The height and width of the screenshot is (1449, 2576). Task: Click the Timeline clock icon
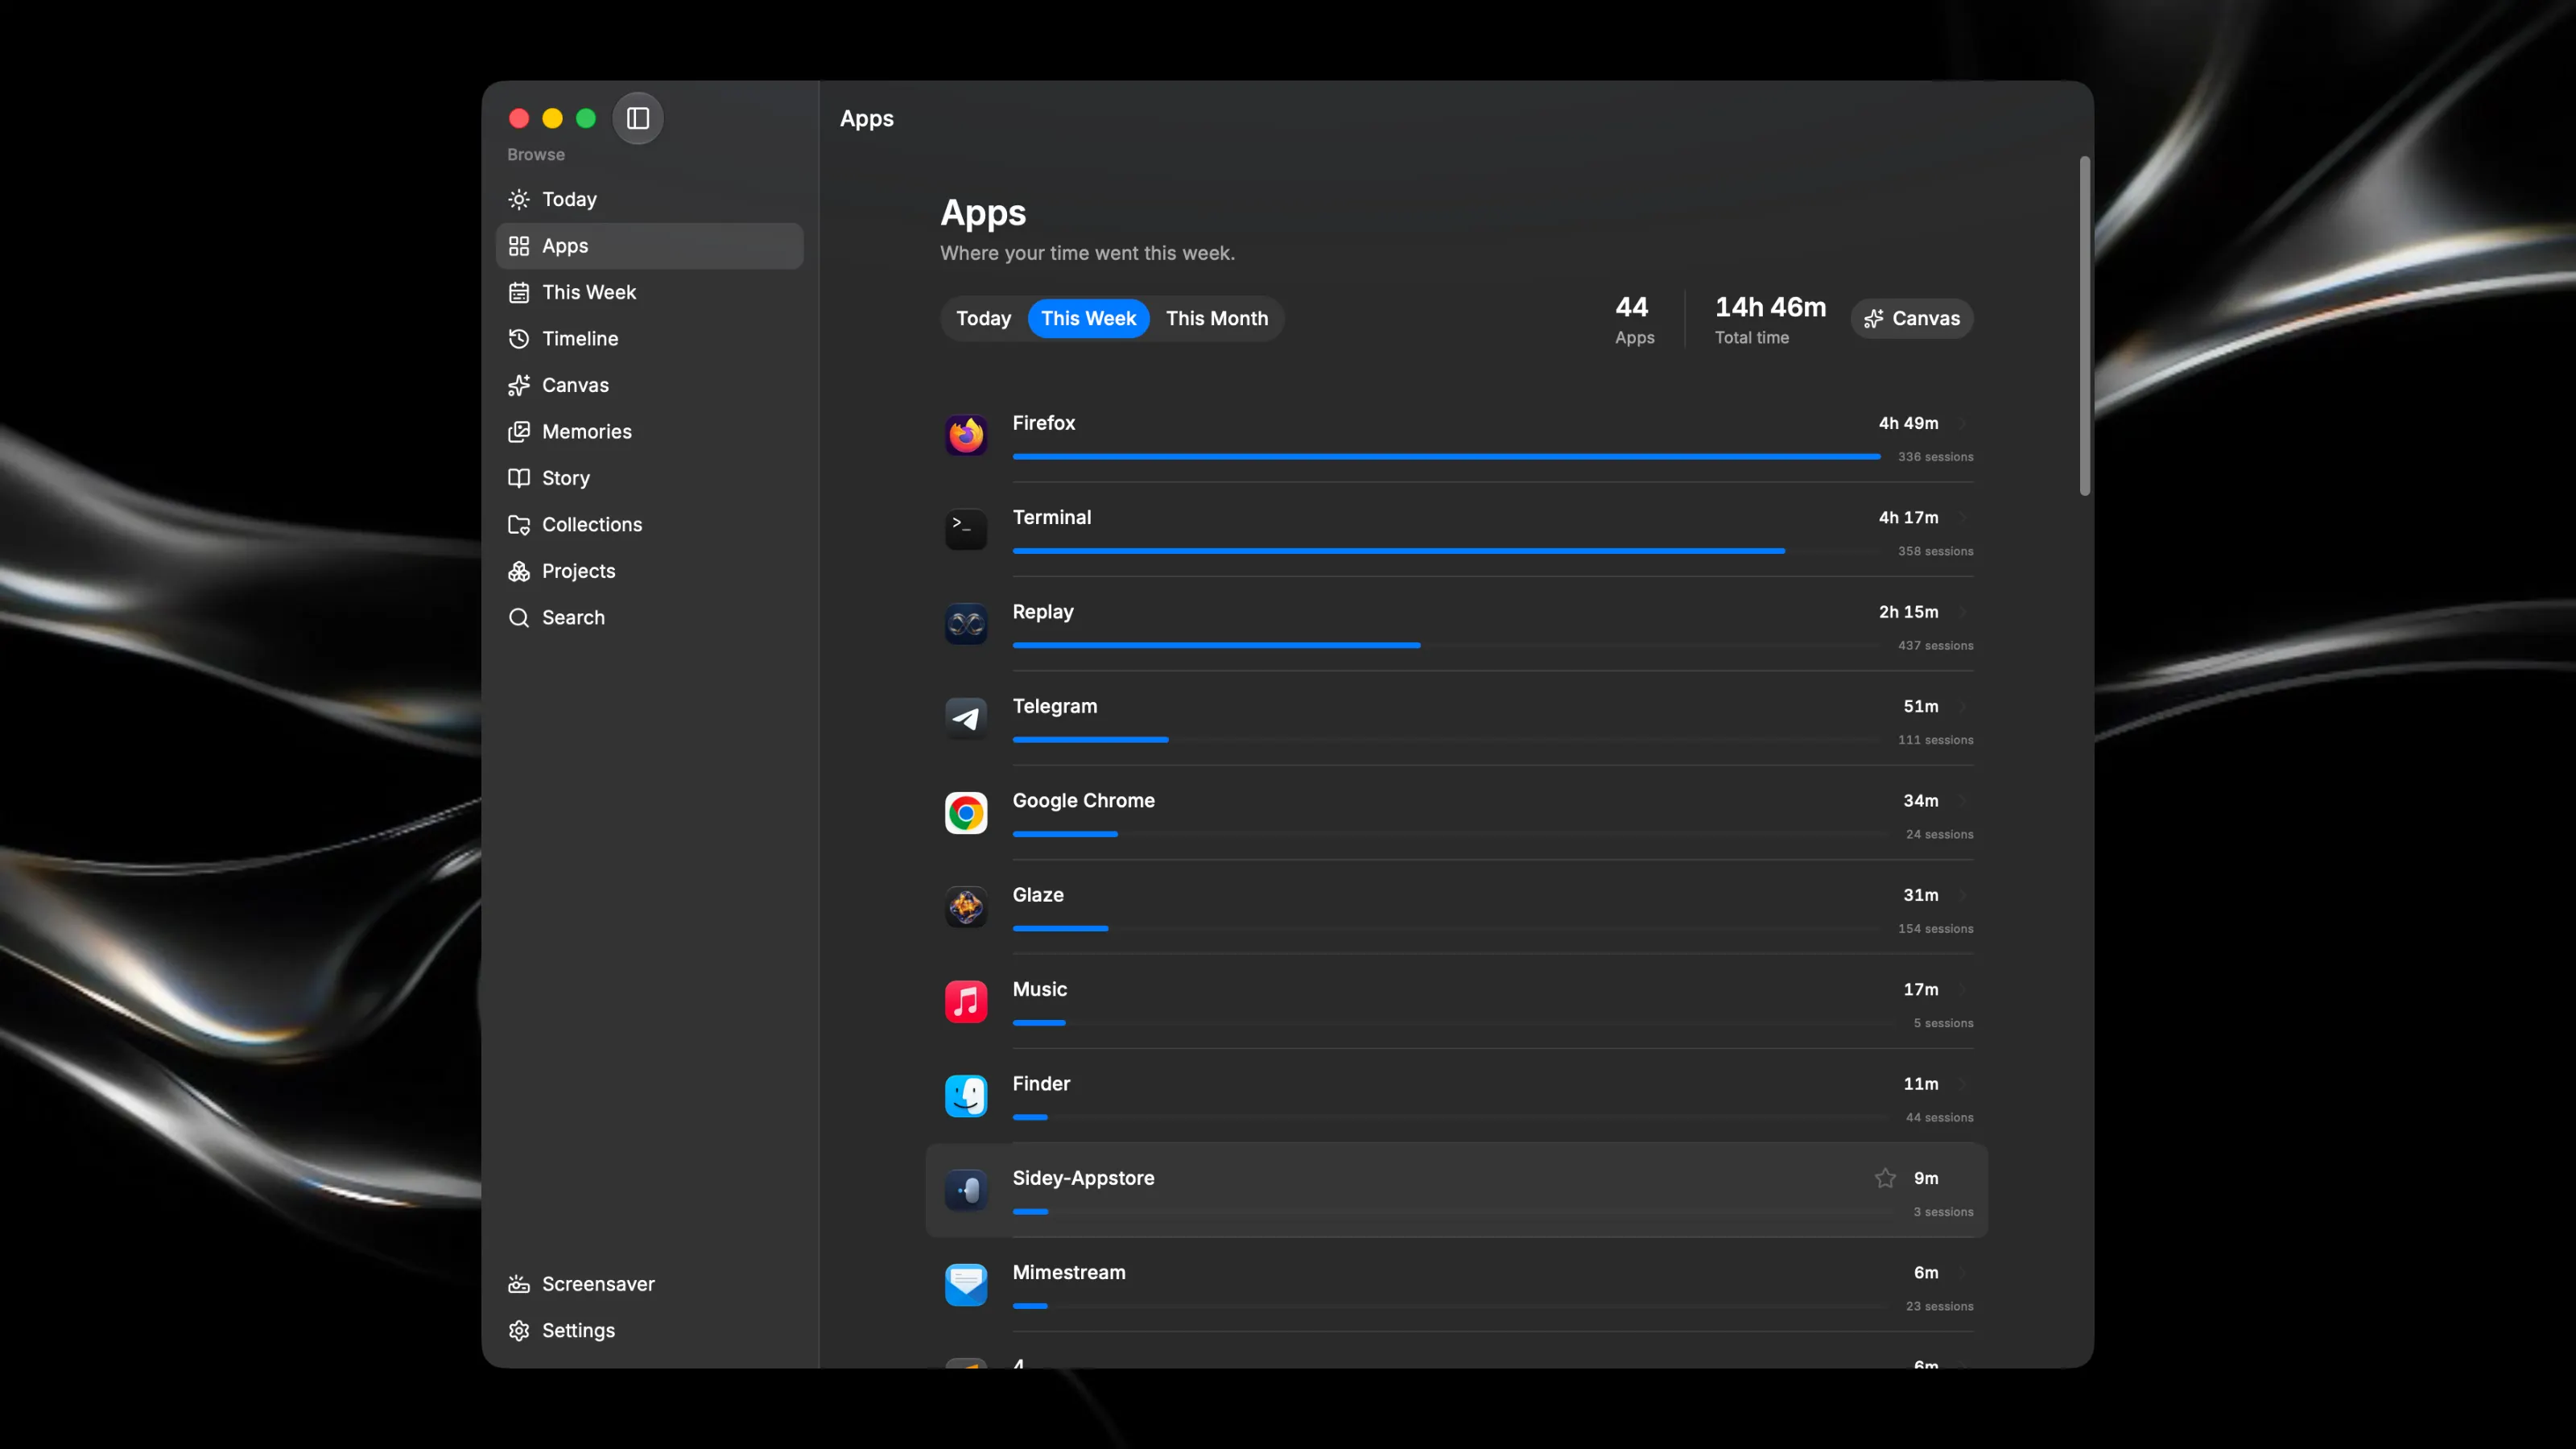[518, 339]
